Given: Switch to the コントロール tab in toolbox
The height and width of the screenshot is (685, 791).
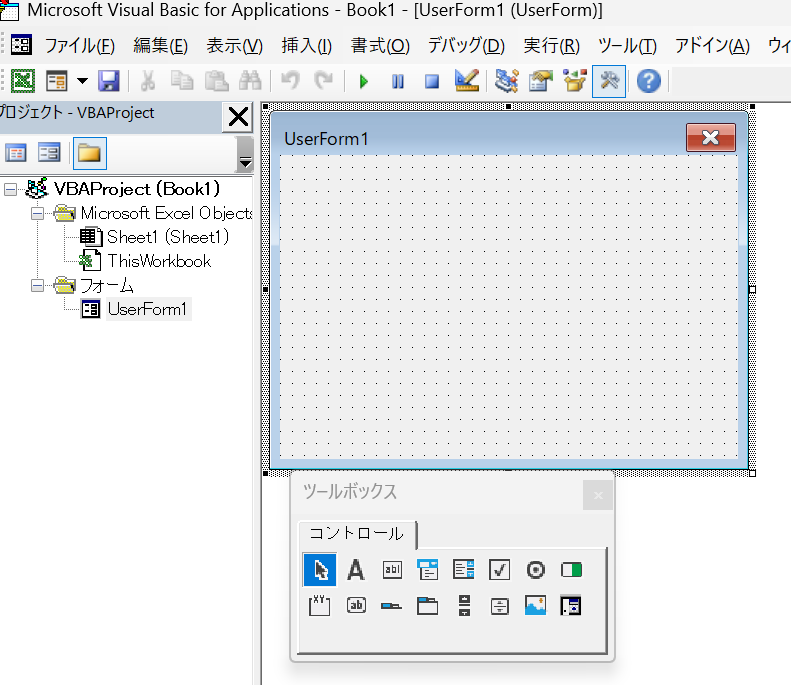Looking at the screenshot, I should 357,534.
